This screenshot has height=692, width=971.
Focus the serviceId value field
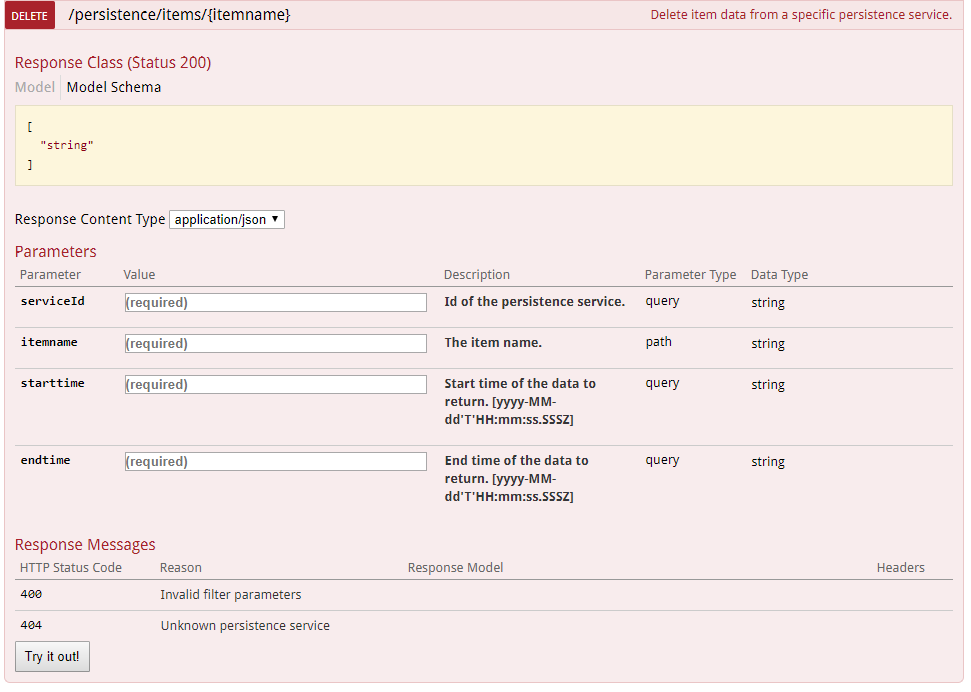(275, 302)
